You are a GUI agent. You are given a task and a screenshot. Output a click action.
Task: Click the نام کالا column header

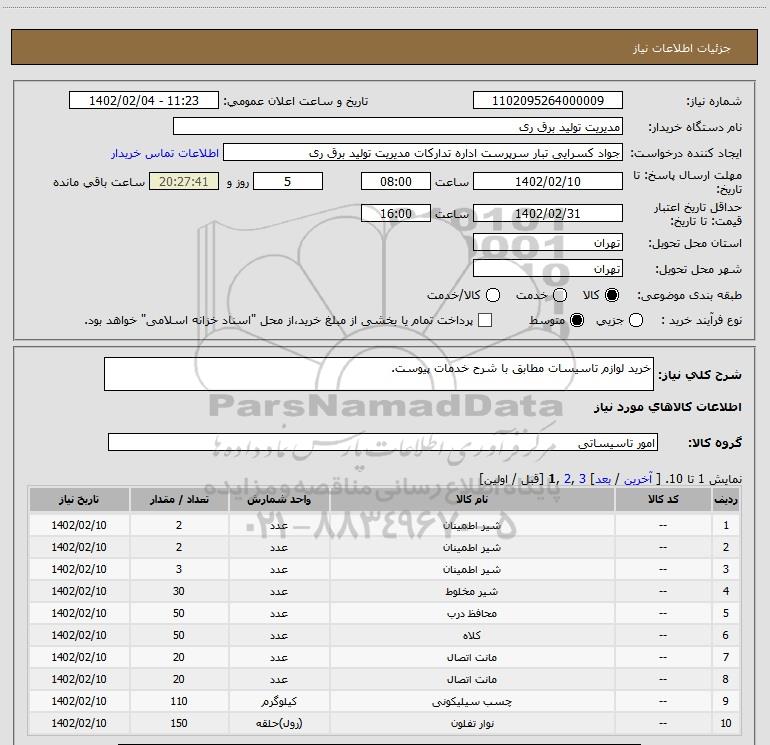(x=472, y=499)
